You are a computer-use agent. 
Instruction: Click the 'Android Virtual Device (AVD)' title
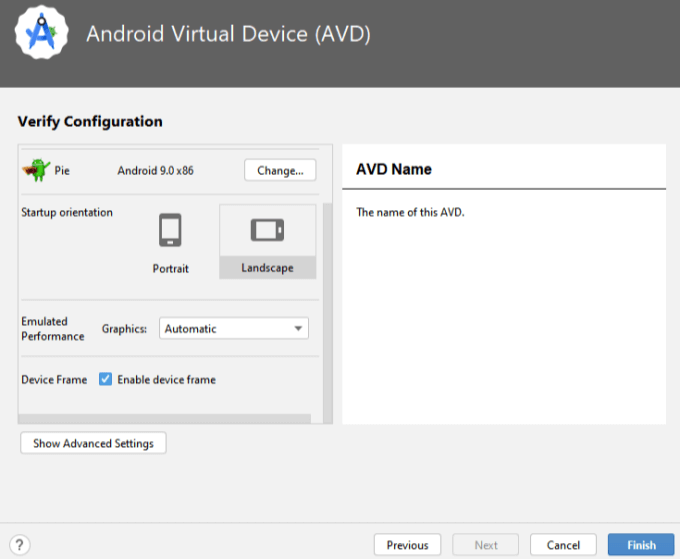[x=229, y=34]
